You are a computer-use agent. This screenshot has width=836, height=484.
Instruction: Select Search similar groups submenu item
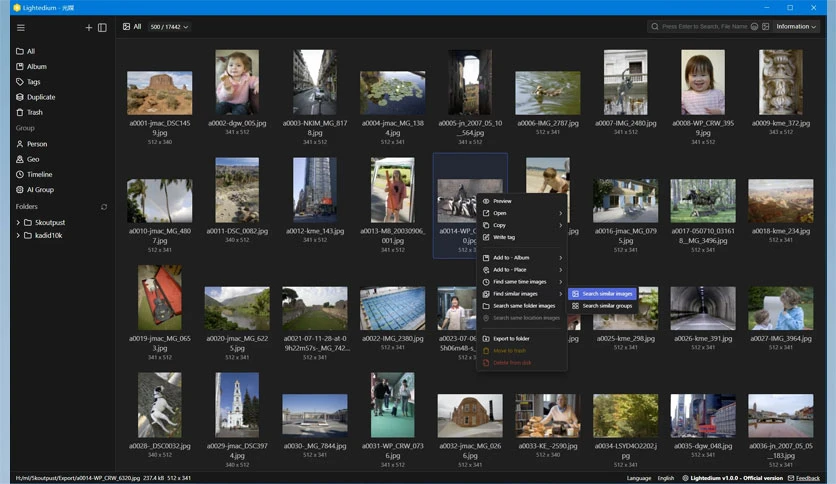(602, 306)
